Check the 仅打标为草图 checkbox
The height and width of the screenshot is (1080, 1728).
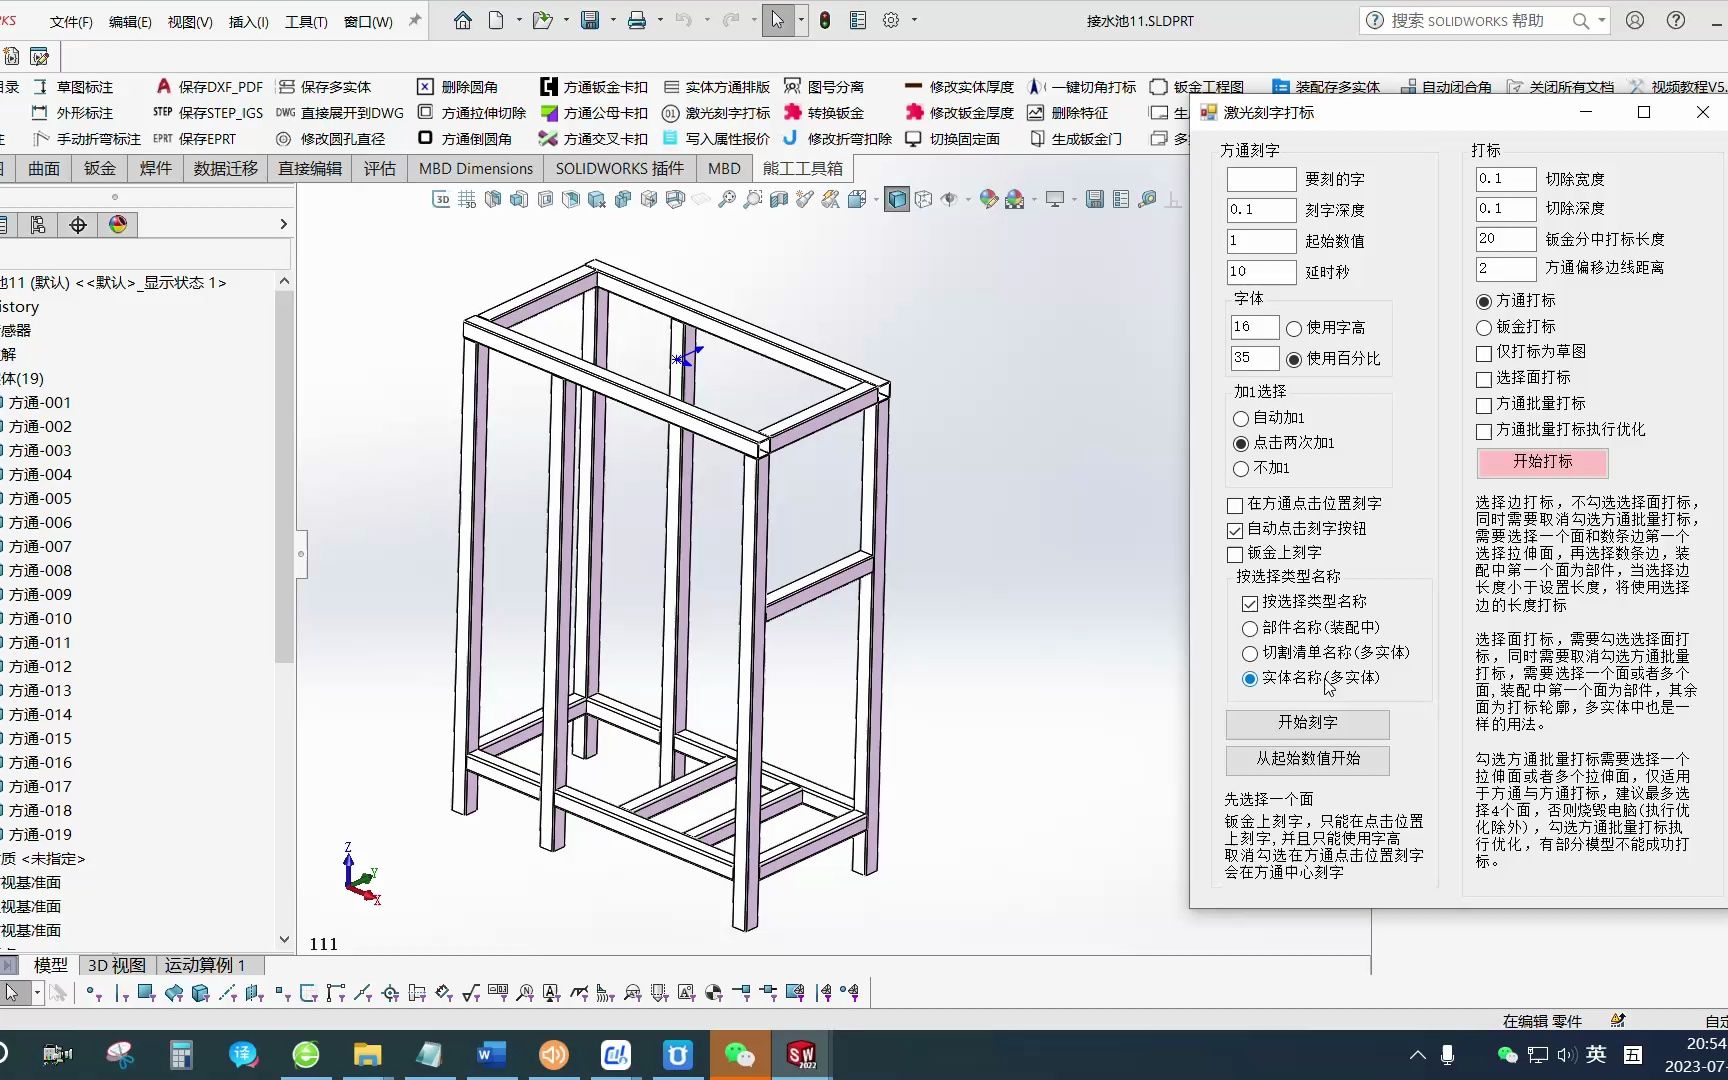[x=1483, y=352]
